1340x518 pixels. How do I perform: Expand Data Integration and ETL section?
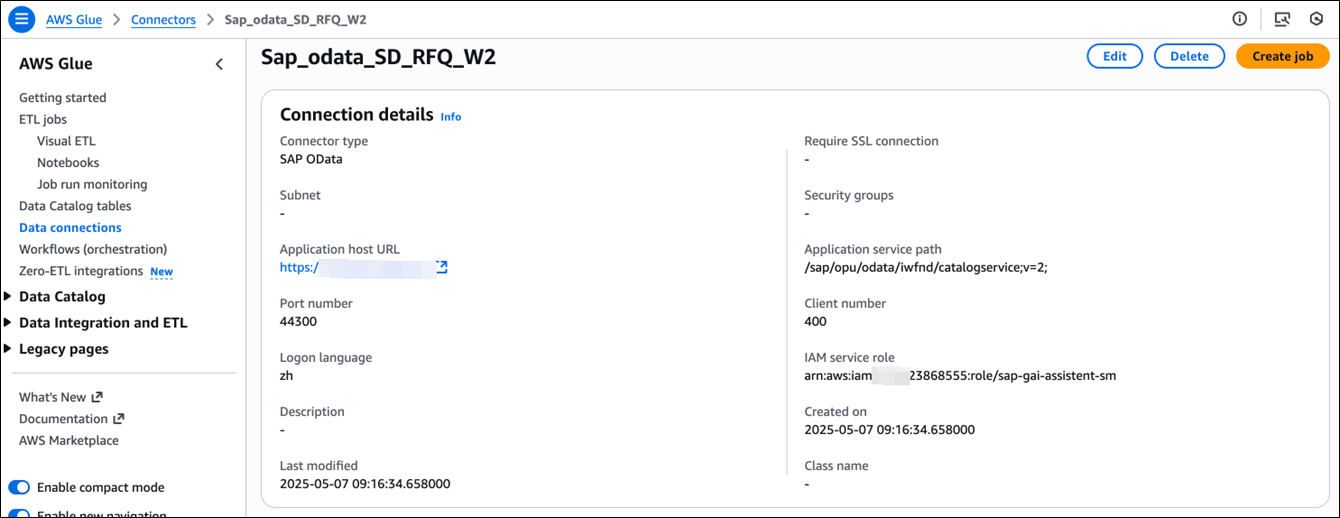(x=9, y=323)
